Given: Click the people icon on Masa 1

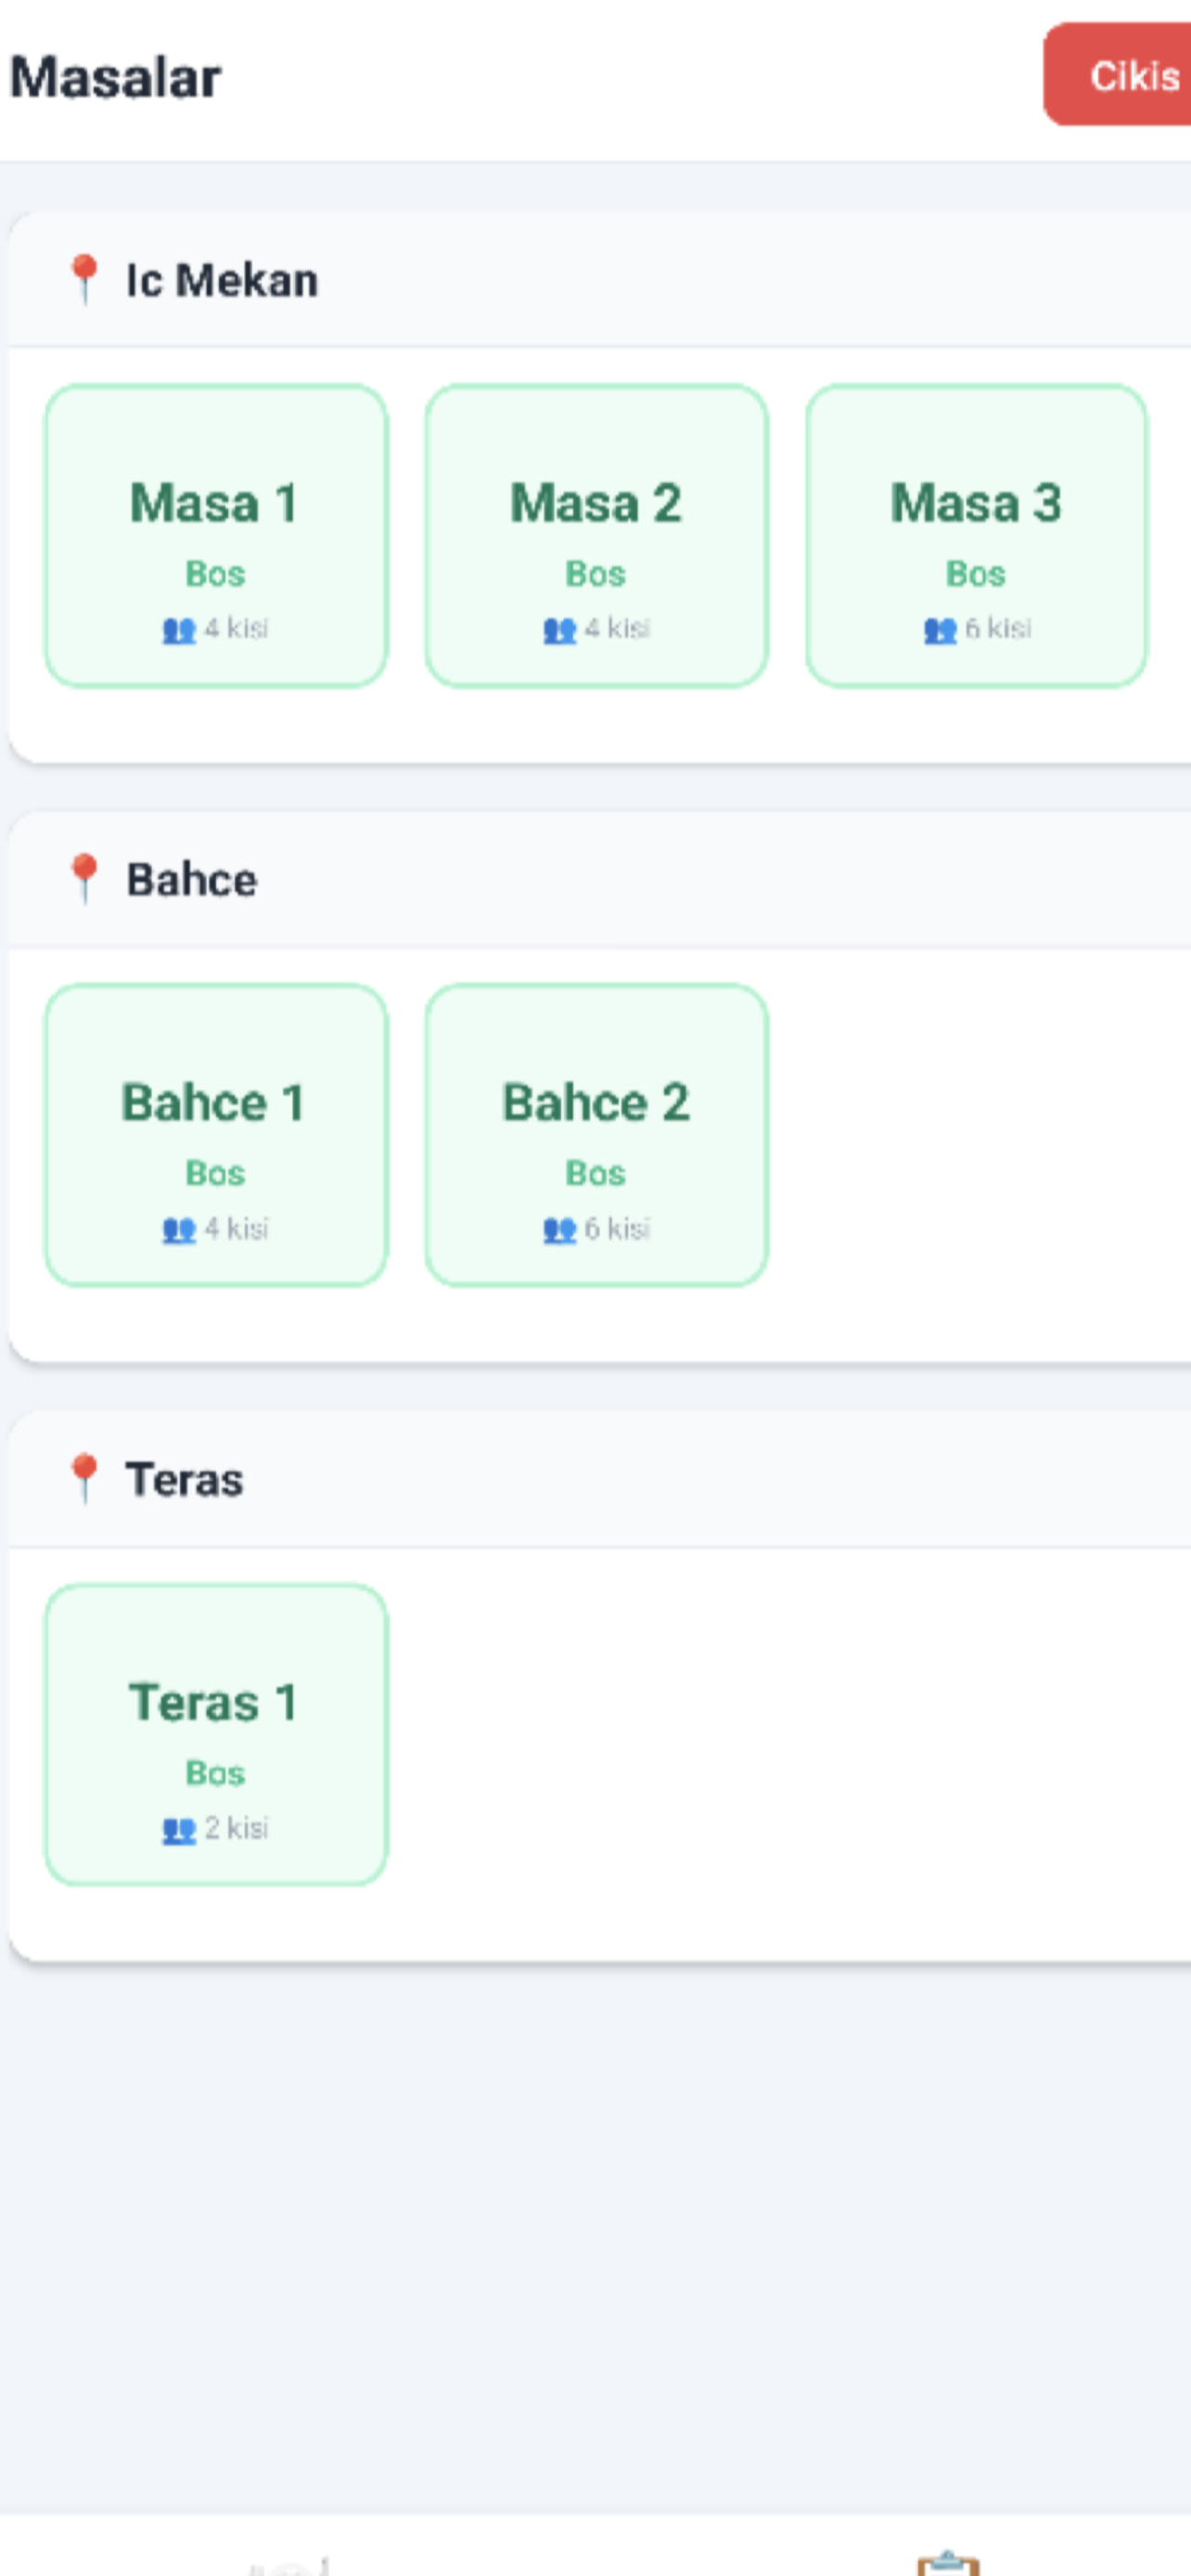Looking at the screenshot, I should point(179,630).
